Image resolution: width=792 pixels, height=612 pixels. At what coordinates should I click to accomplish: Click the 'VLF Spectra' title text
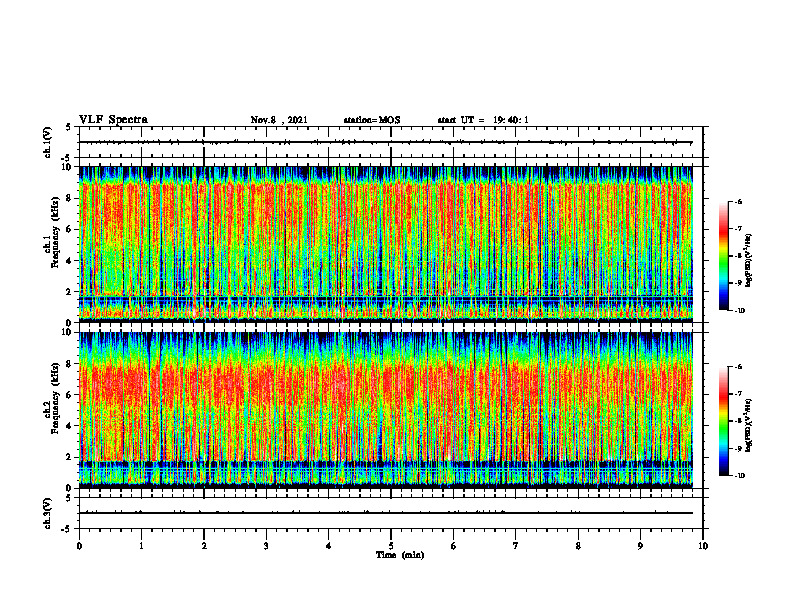(x=113, y=120)
